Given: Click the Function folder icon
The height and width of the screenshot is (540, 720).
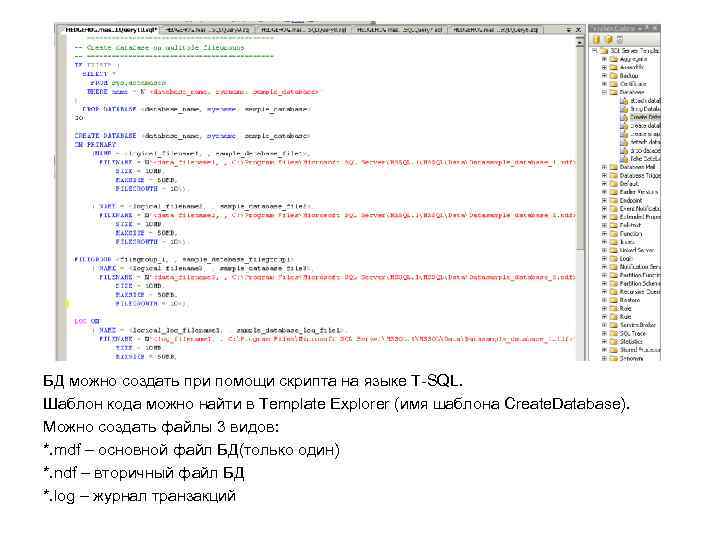Looking at the screenshot, I should coord(613,234).
